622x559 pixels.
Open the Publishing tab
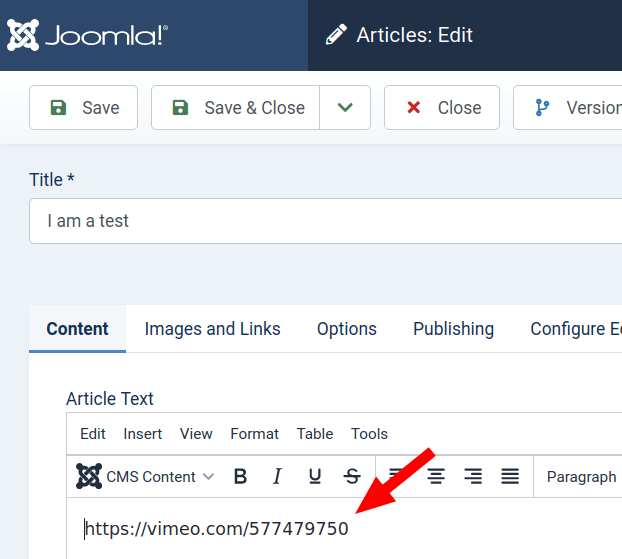453,329
